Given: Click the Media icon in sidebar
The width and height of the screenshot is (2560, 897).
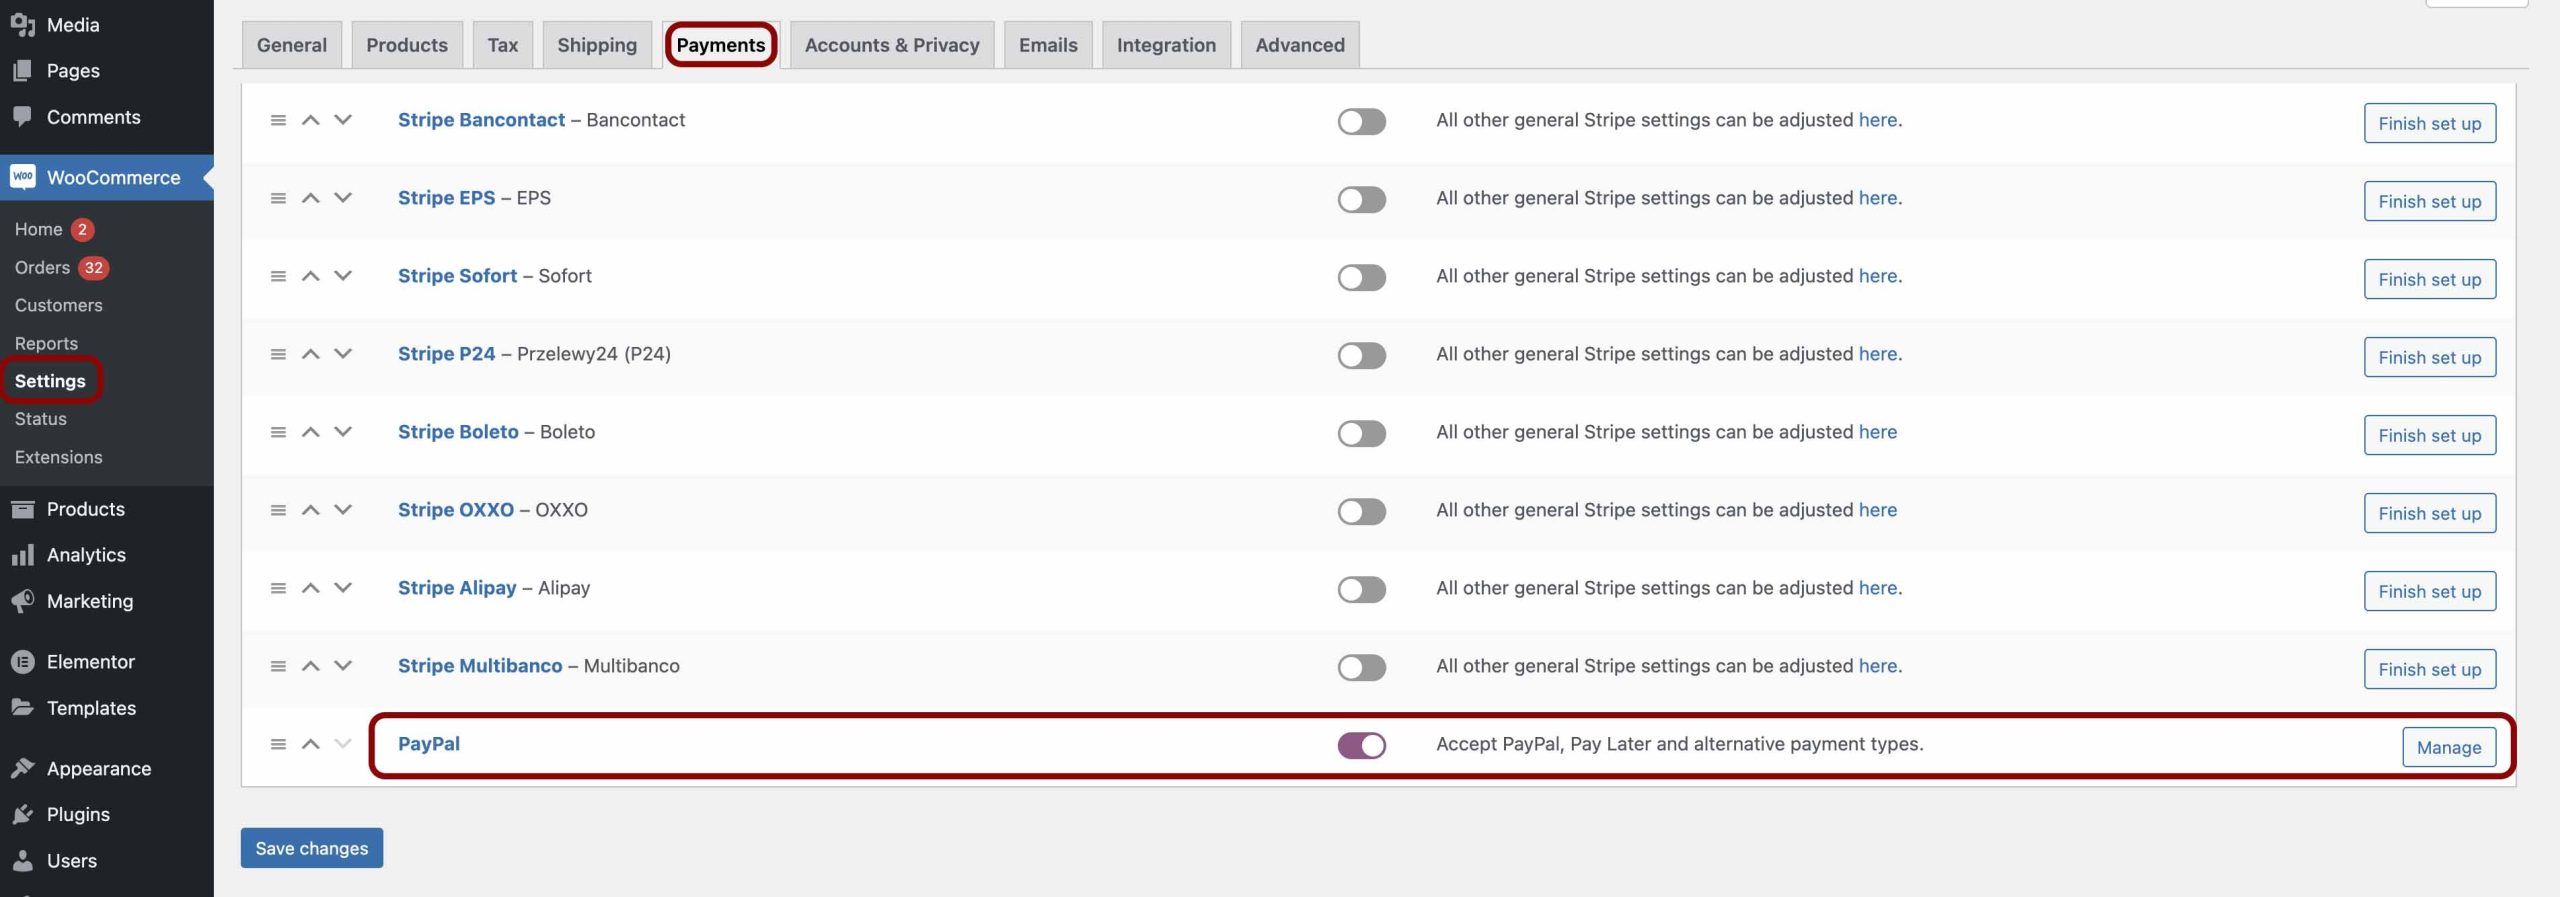Looking at the screenshot, I should [x=22, y=25].
